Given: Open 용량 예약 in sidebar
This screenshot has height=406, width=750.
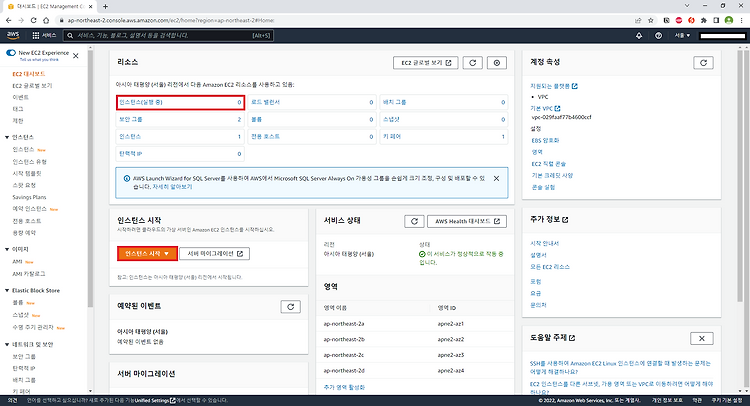Looking at the screenshot, I should pos(24,233).
